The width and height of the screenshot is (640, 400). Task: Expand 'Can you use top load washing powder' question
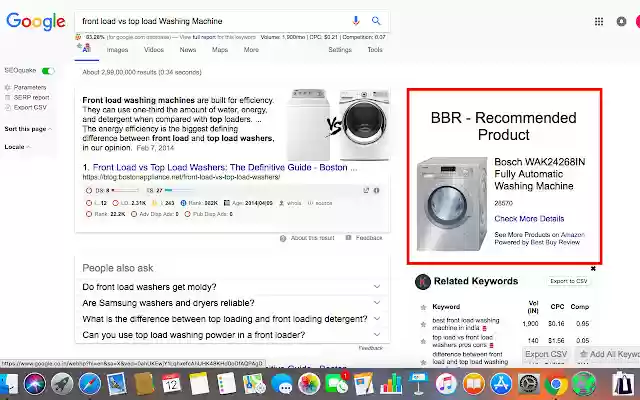click(x=232, y=335)
